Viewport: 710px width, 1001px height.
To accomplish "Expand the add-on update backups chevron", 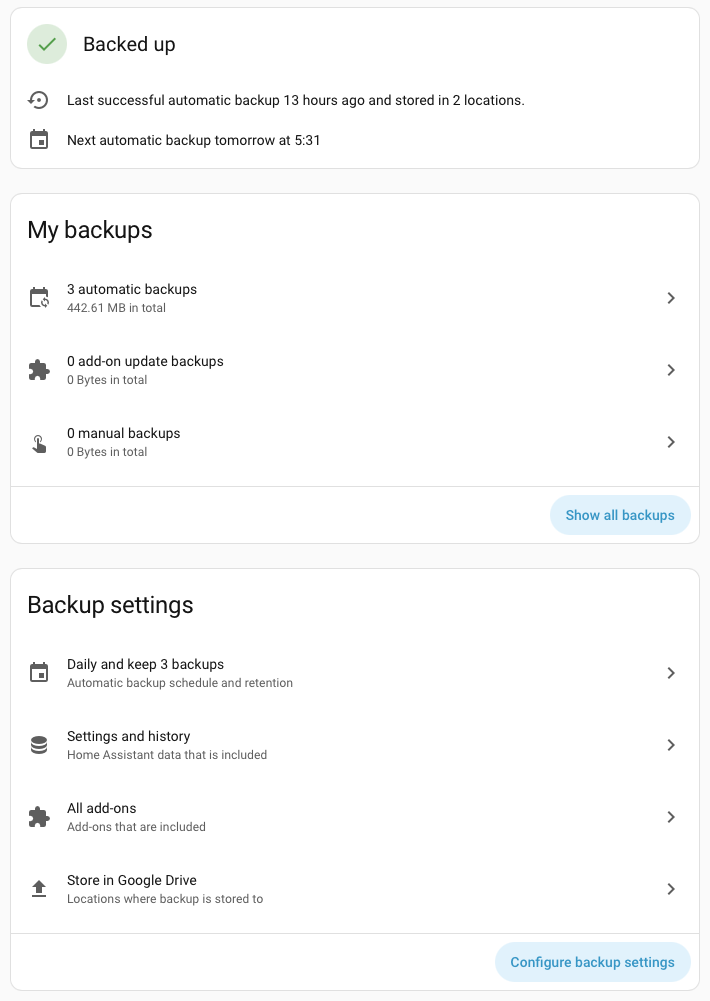I will pos(671,370).
